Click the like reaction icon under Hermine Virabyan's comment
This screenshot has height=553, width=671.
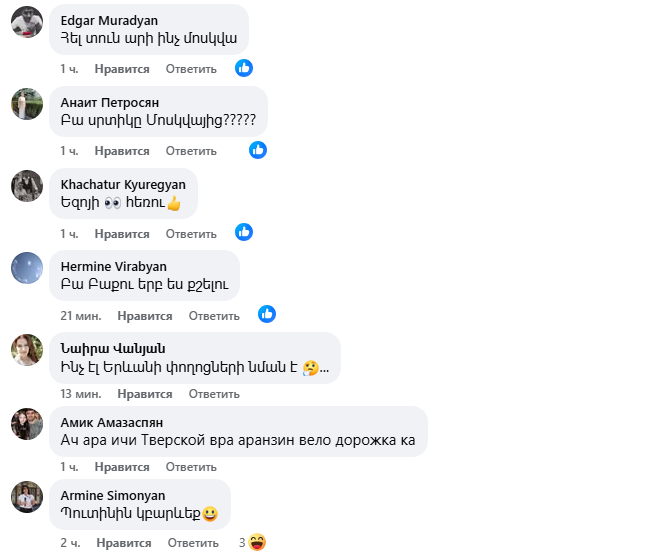coord(267,315)
